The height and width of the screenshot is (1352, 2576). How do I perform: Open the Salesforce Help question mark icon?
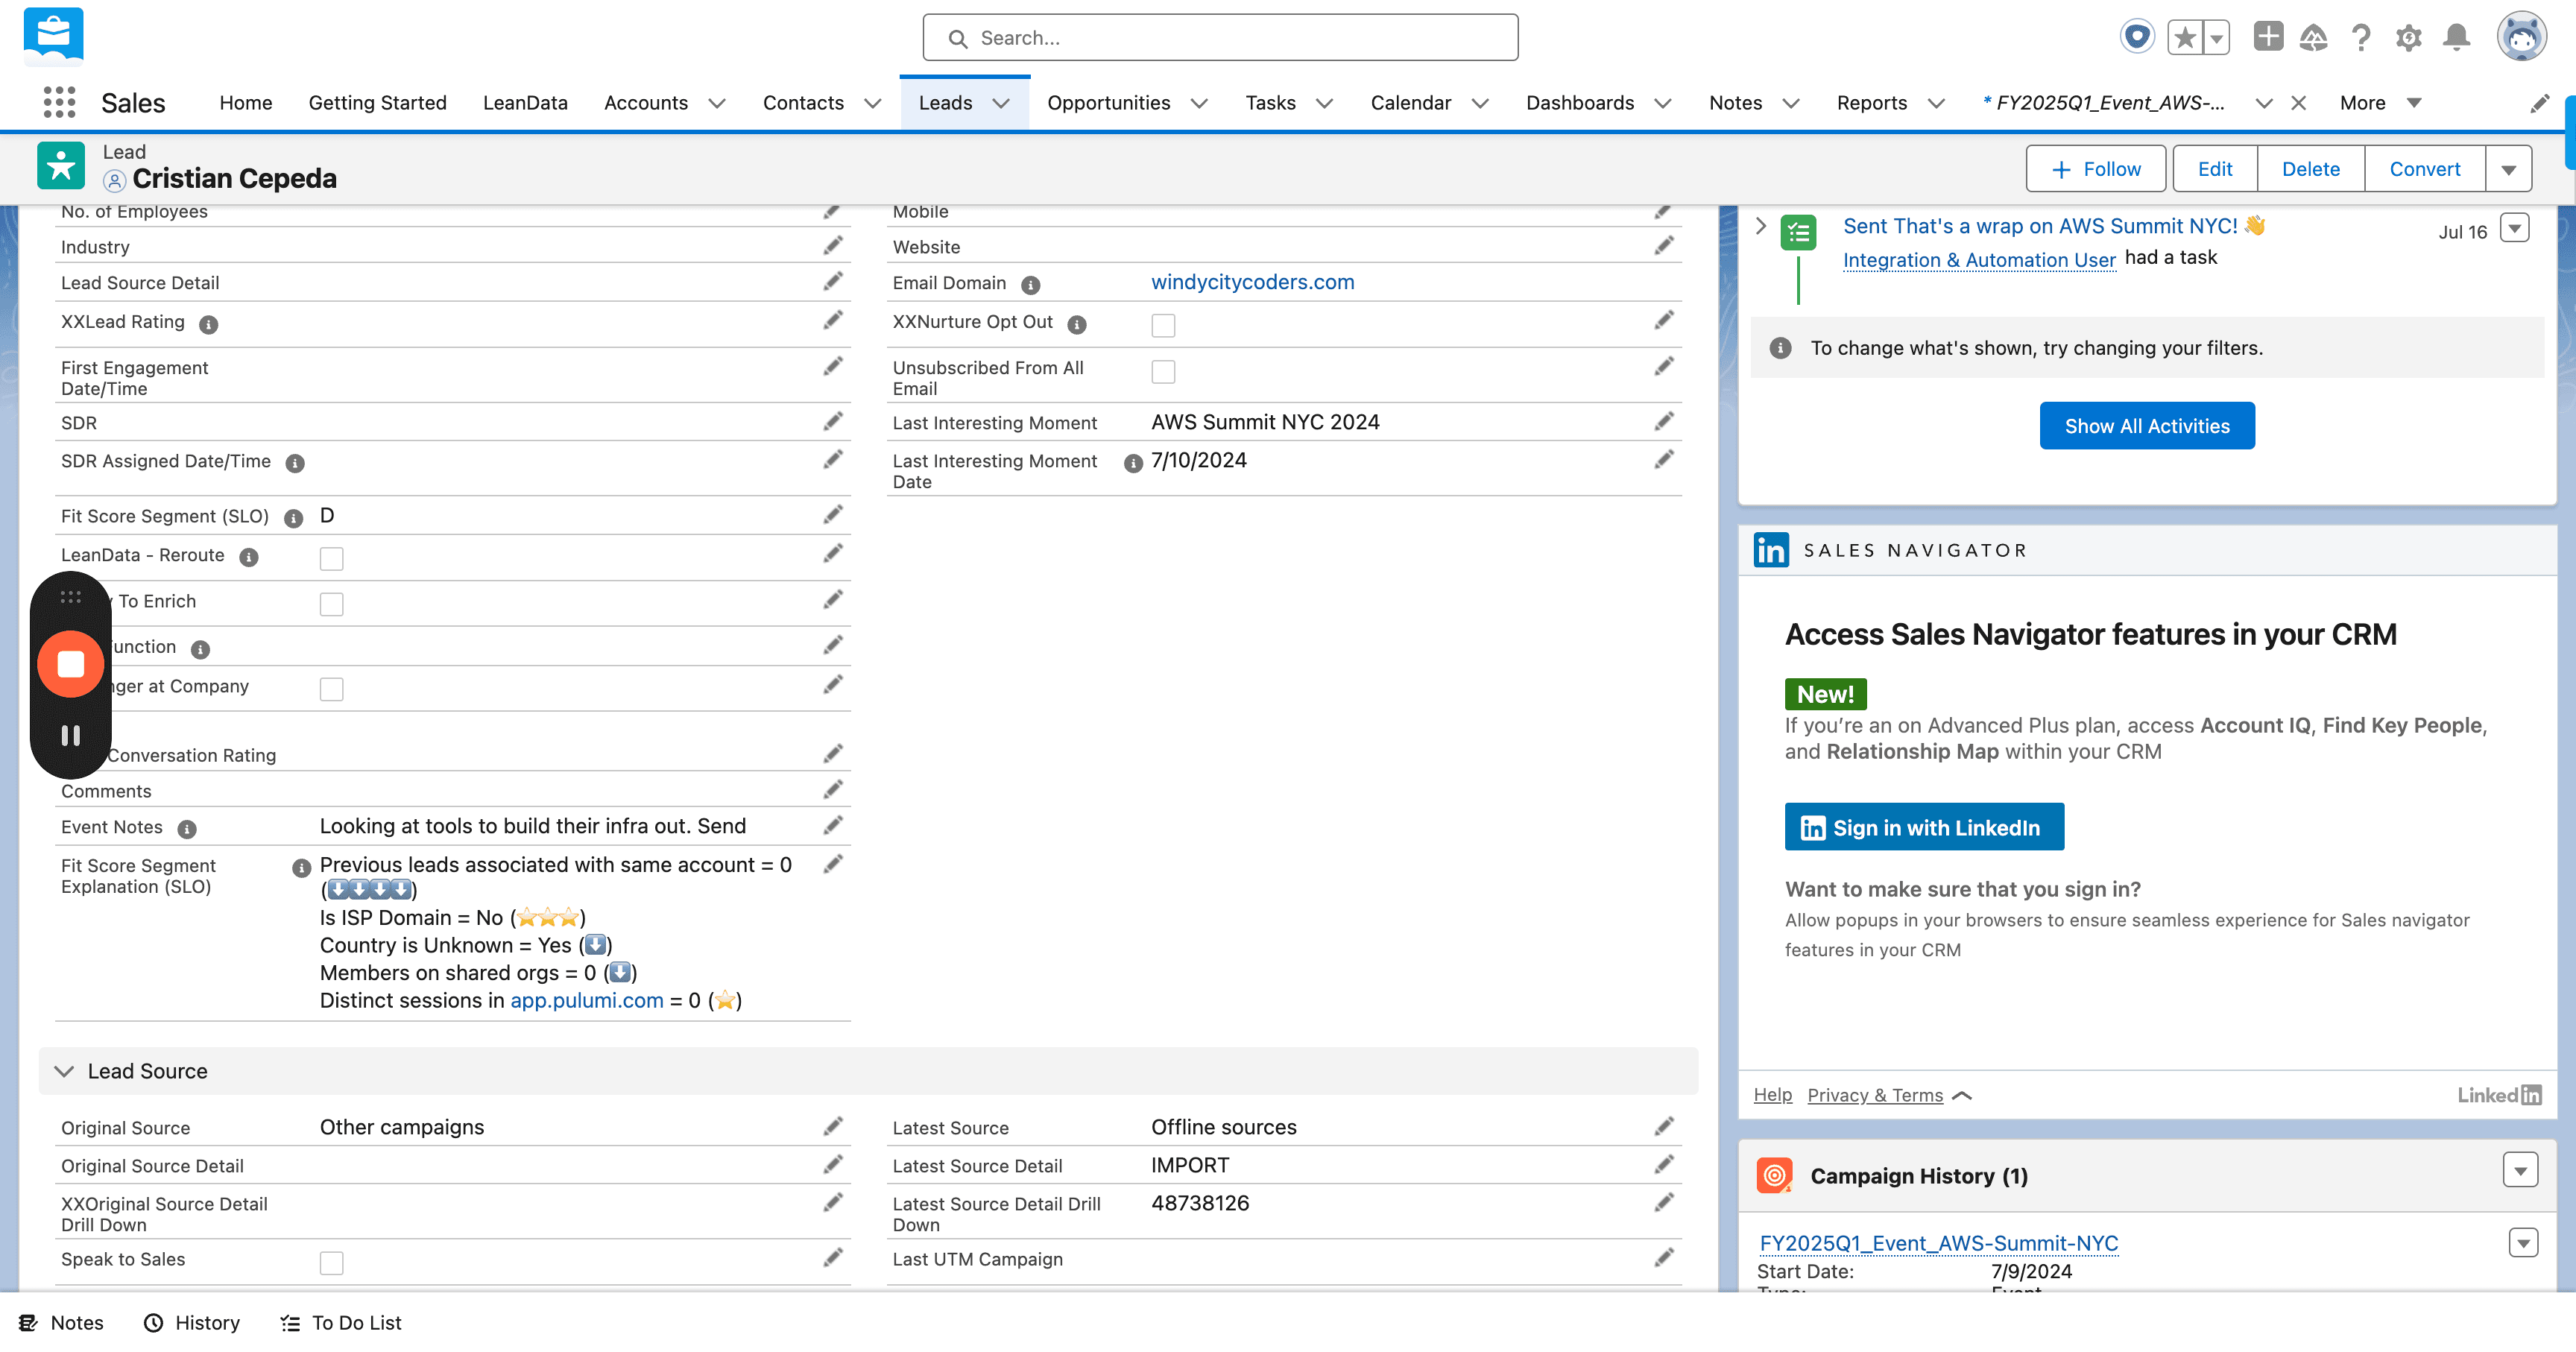[x=2361, y=38]
